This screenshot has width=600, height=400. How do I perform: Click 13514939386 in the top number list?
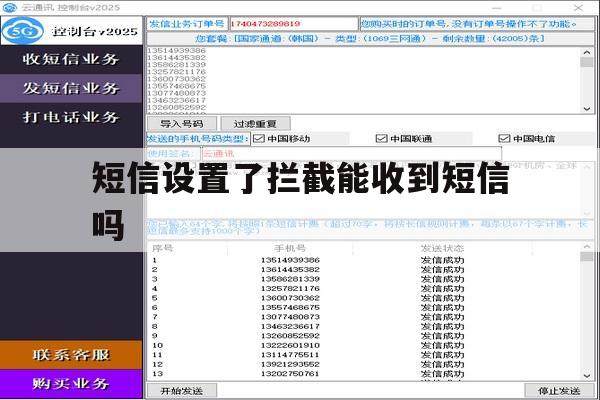click(x=176, y=51)
